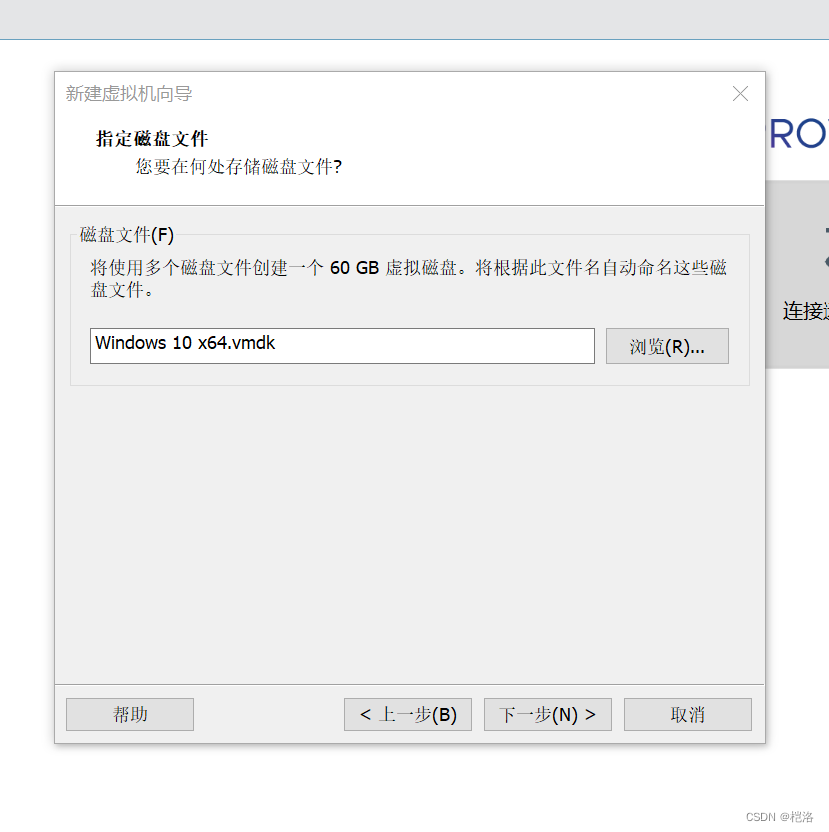829x832 pixels.
Task: Click the 下一步(N) button to continue
Action: (547, 714)
